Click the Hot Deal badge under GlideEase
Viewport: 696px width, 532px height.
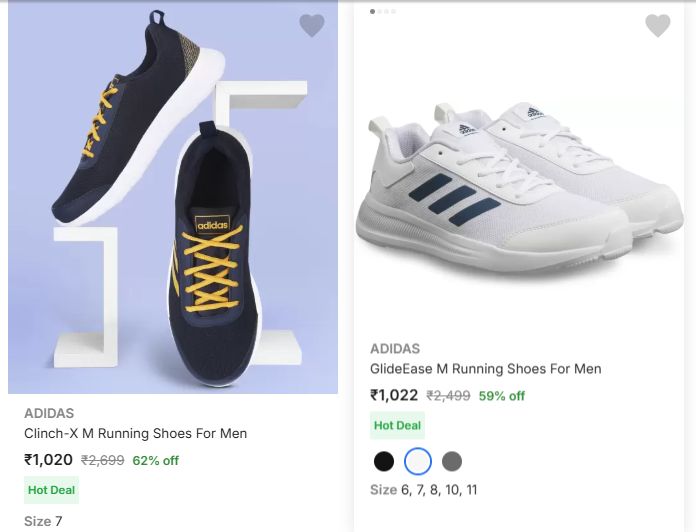coord(397,426)
